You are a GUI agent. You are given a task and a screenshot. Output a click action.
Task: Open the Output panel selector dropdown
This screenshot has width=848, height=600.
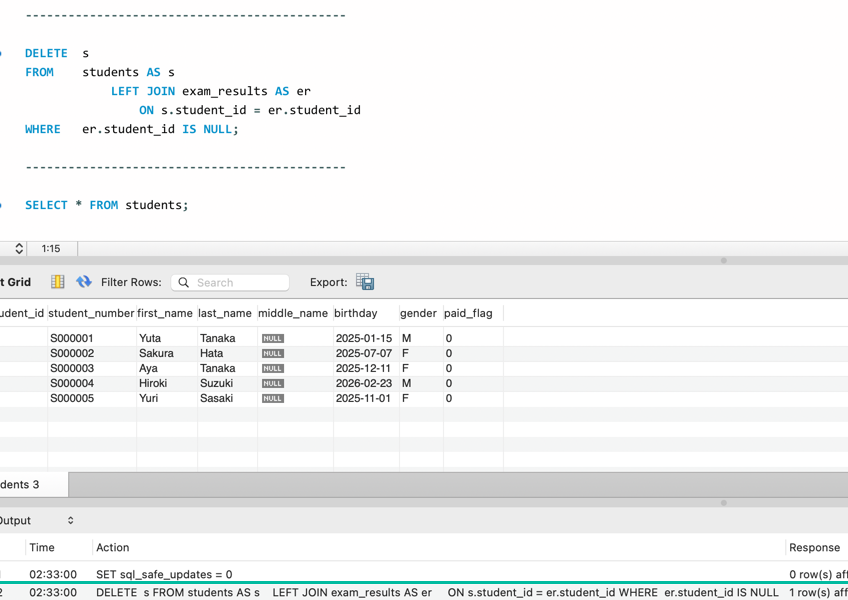click(69, 520)
